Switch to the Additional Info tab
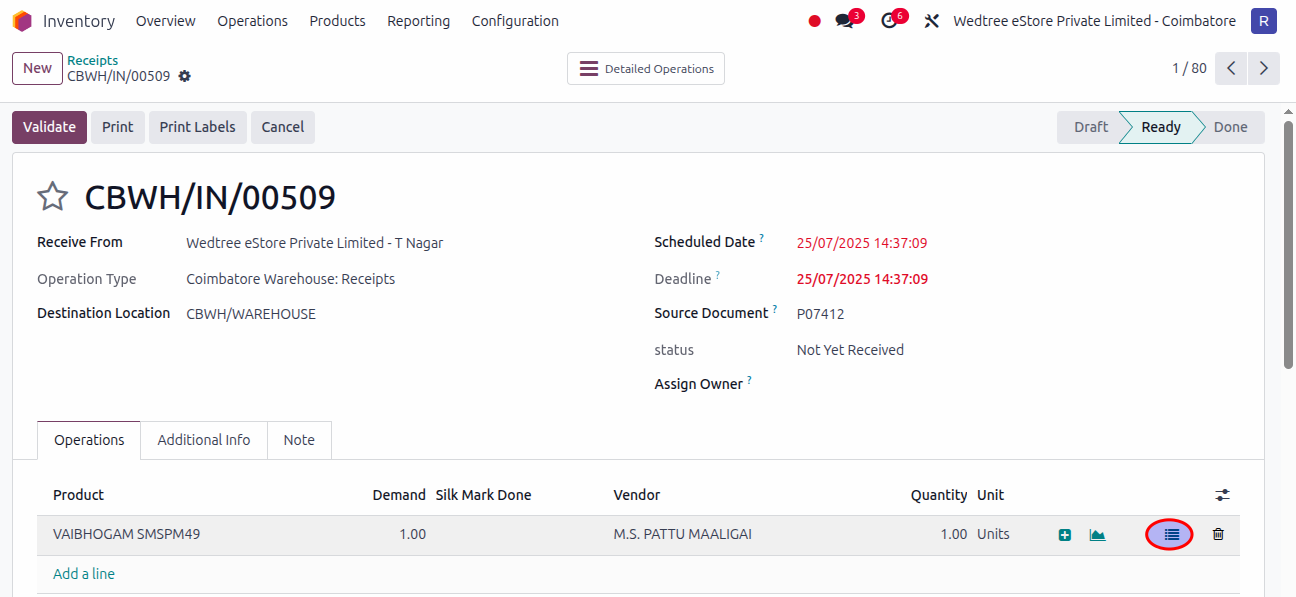The height and width of the screenshot is (597, 1296). click(204, 440)
